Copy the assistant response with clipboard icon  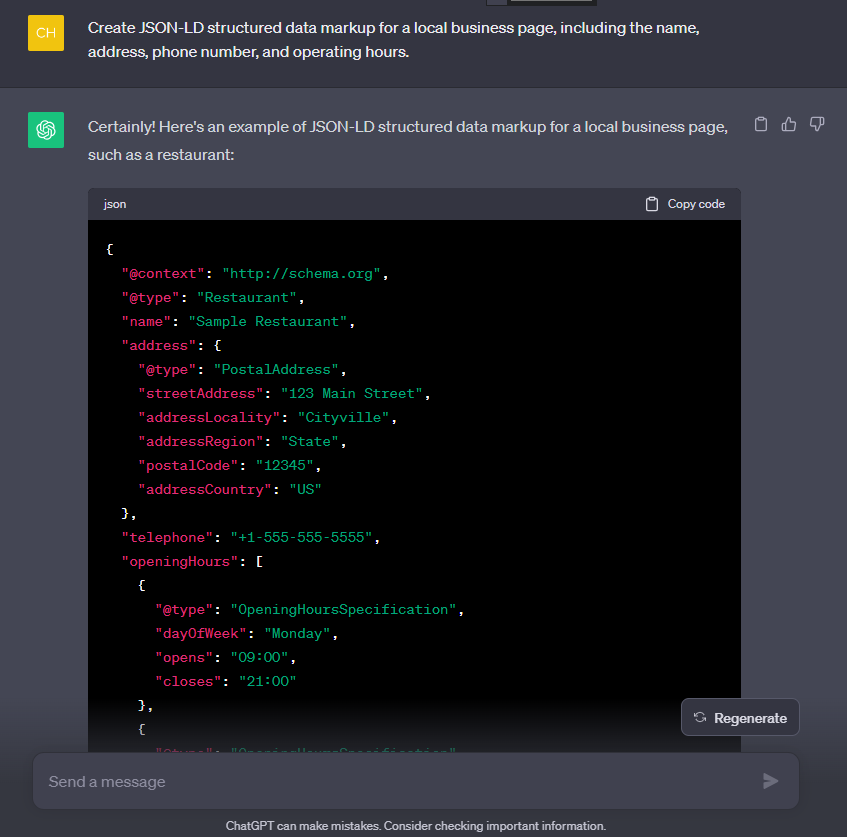(761, 124)
